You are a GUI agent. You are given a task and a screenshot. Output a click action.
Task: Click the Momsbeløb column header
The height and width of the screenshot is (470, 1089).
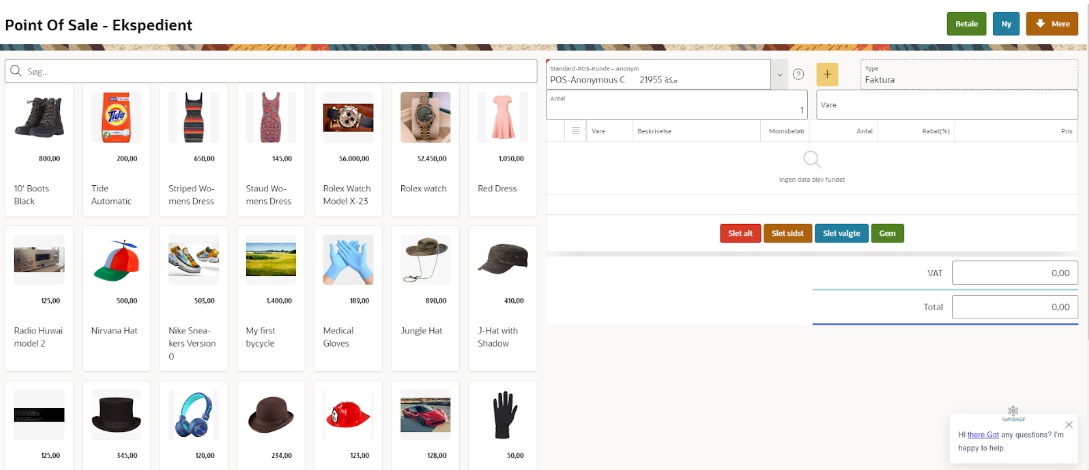(x=786, y=131)
